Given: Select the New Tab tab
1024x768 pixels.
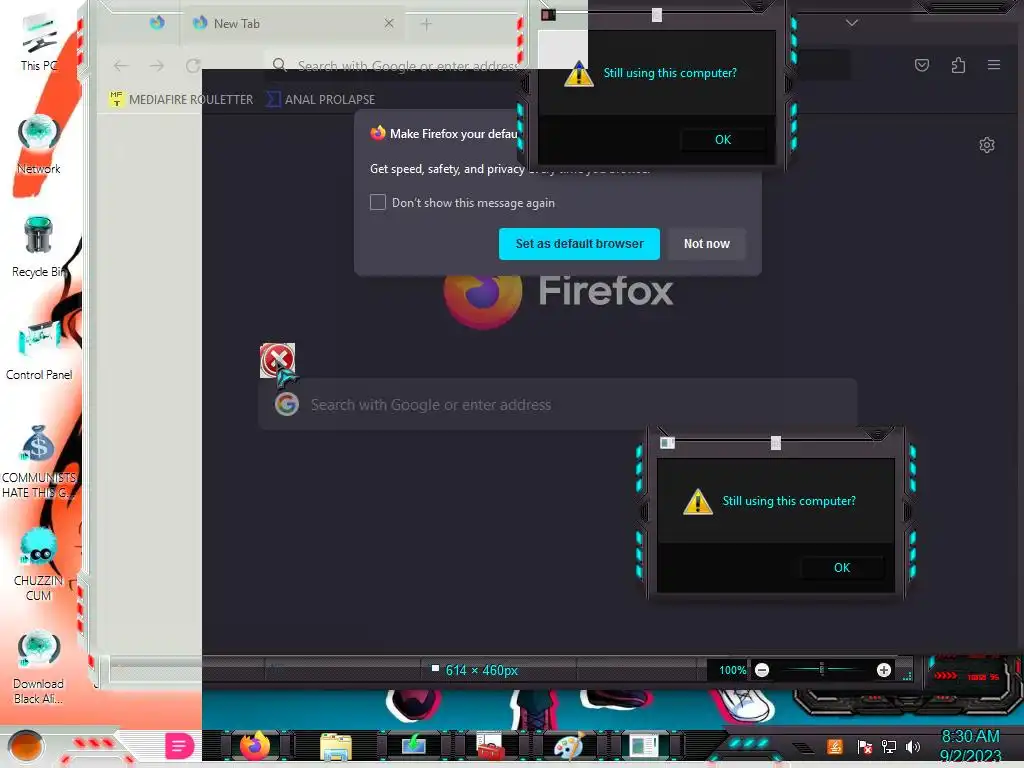Looking at the screenshot, I should (294, 24).
